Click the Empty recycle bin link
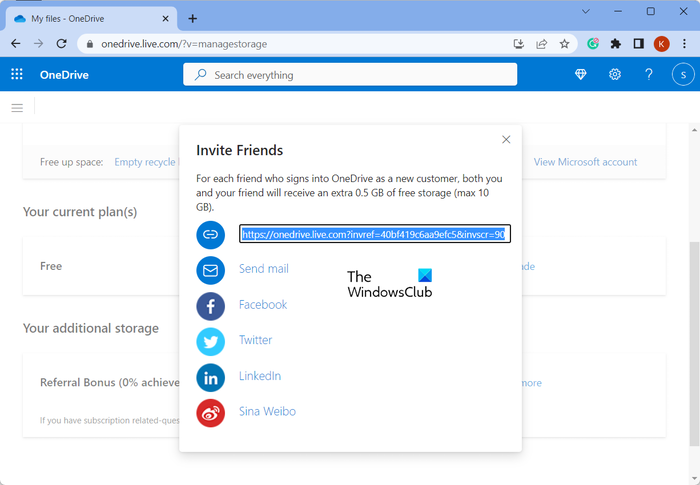 [146, 162]
